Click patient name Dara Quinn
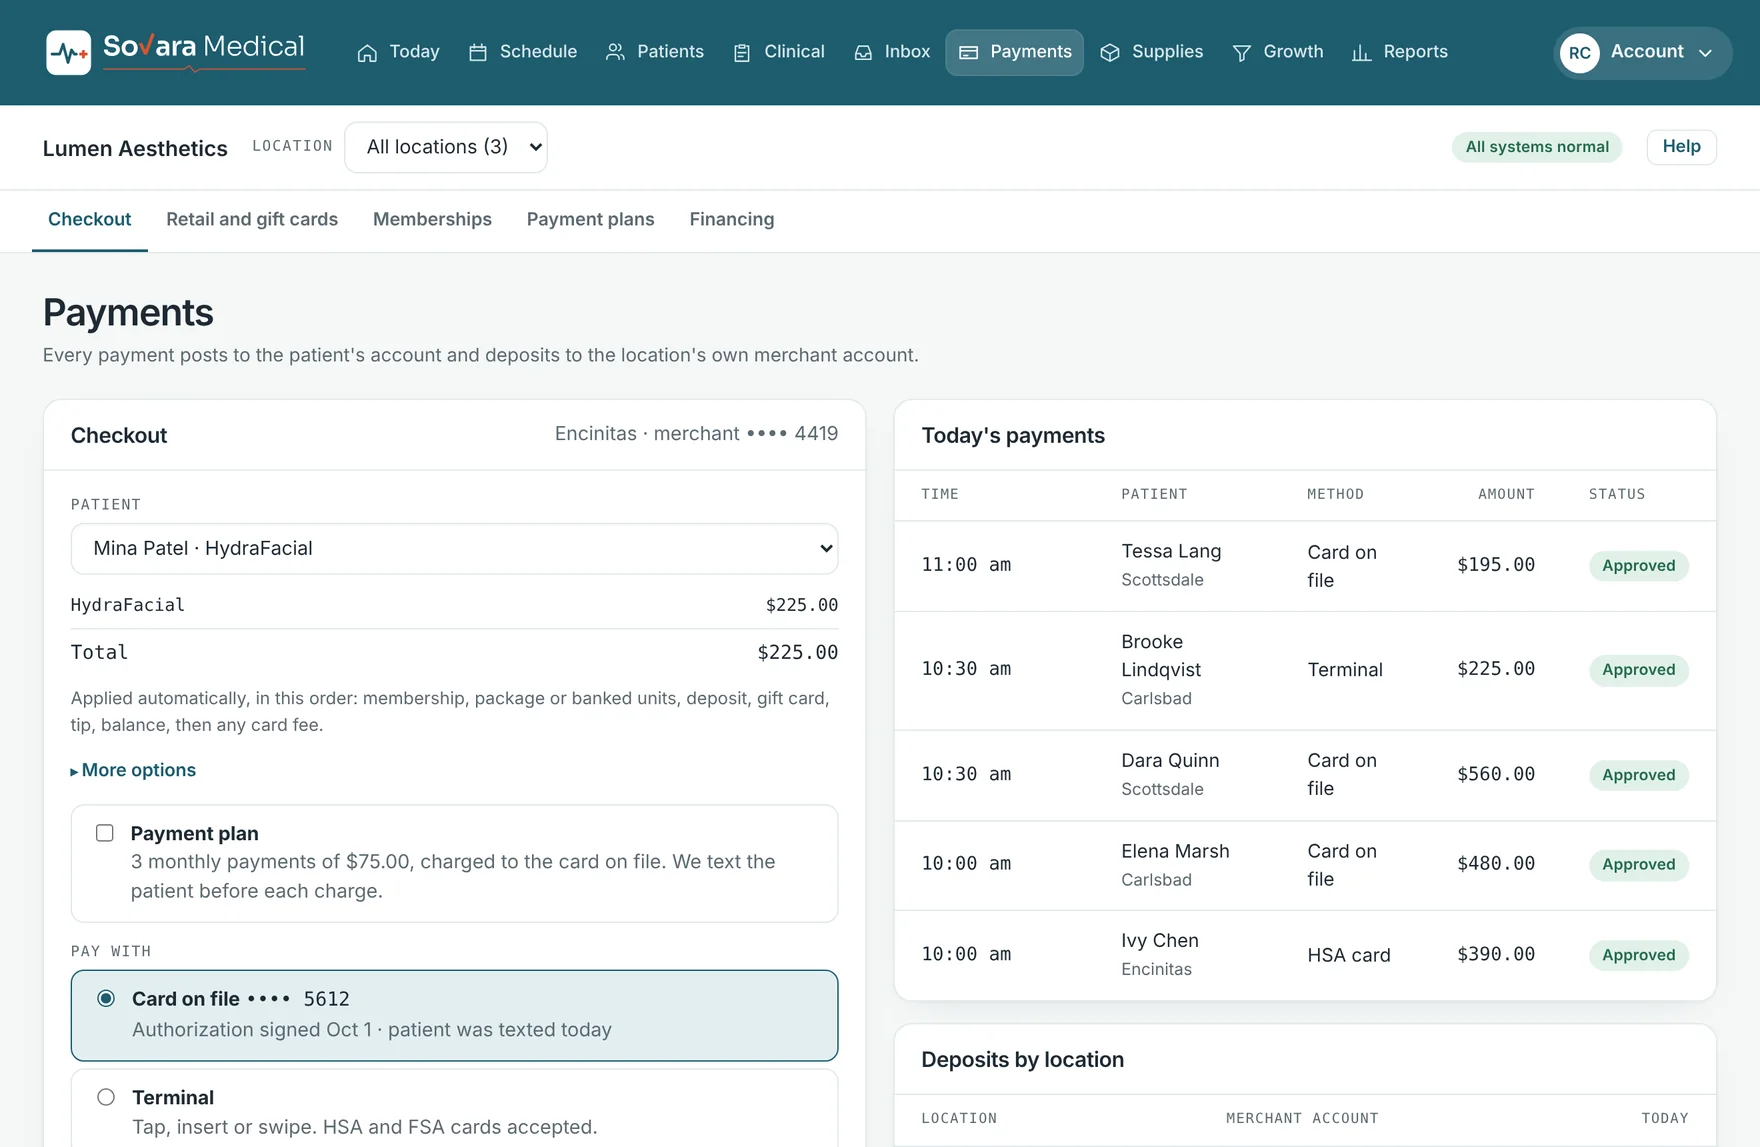Image resolution: width=1760 pixels, height=1147 pixels. [x=1170, y=761]
